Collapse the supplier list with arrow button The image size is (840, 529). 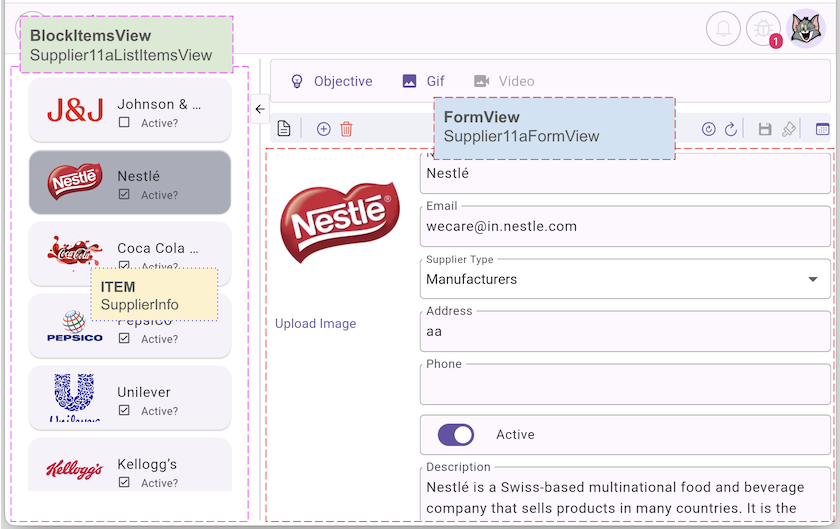[259, 109]
